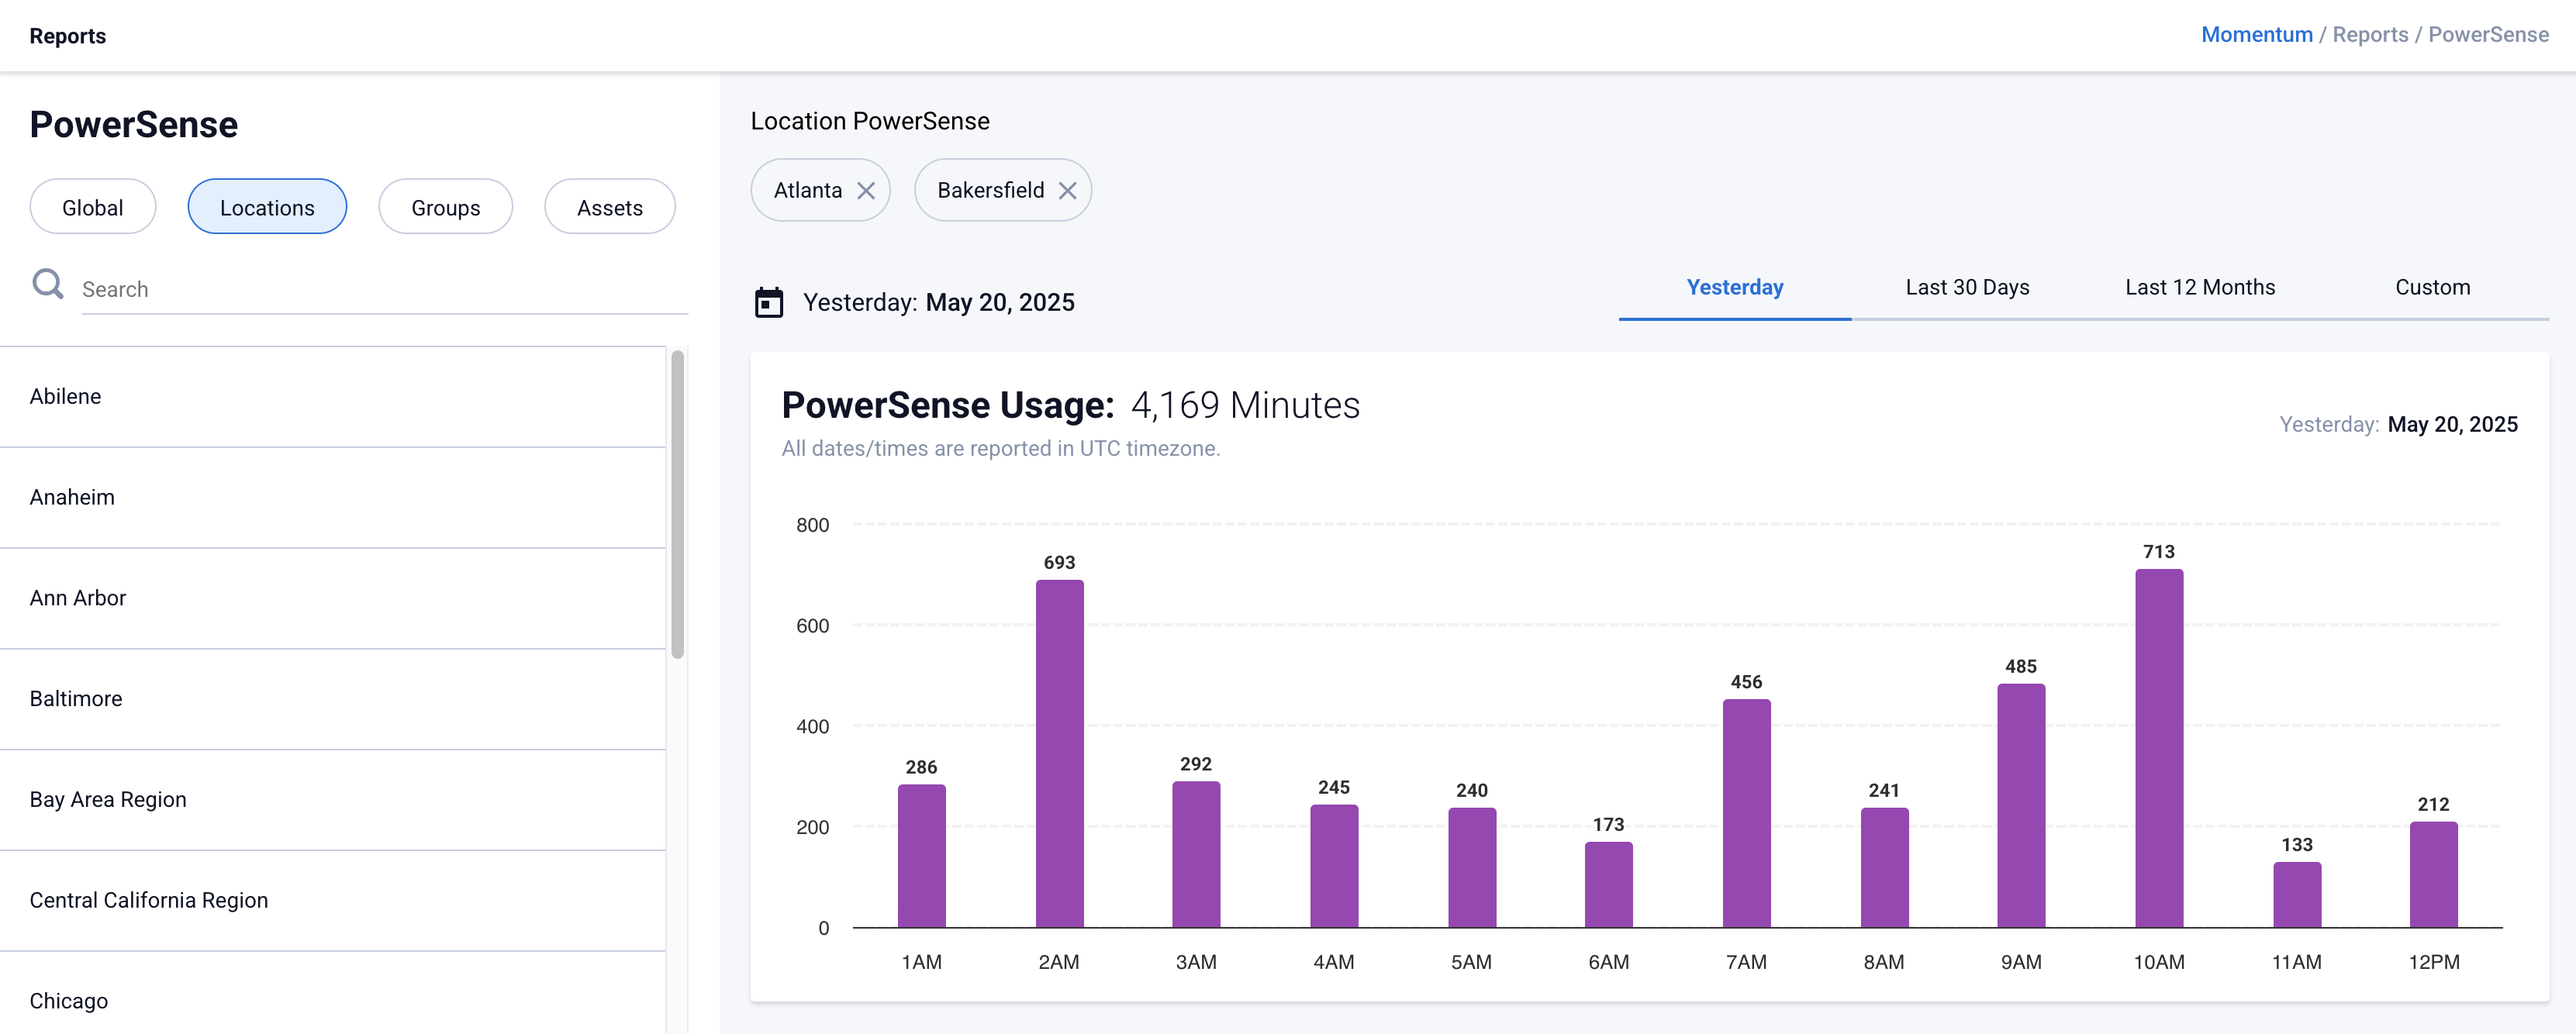Remove the Atlanta location chip
The height and width of the screenshot is (1034, 2576).
click(866, 191)
